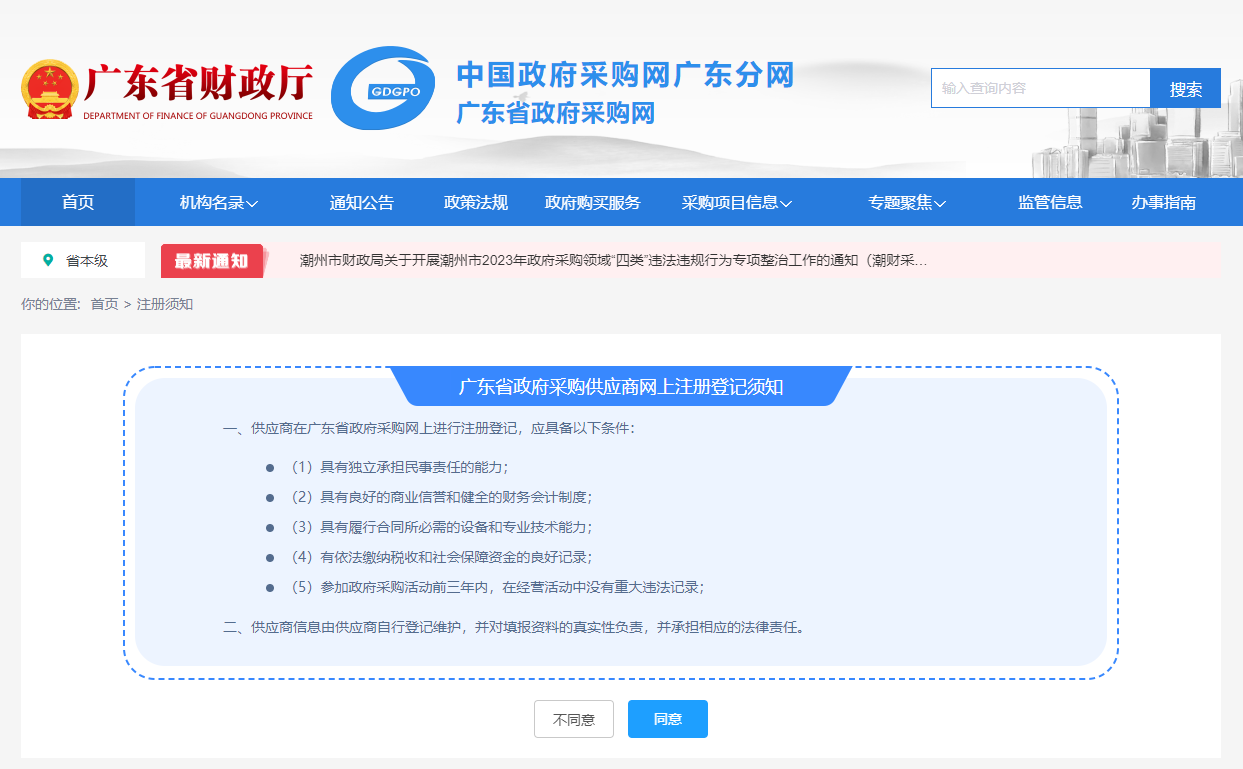Expand the 采购项目信息 dropdown menu

pyautogui.click(x=736, y=203)
